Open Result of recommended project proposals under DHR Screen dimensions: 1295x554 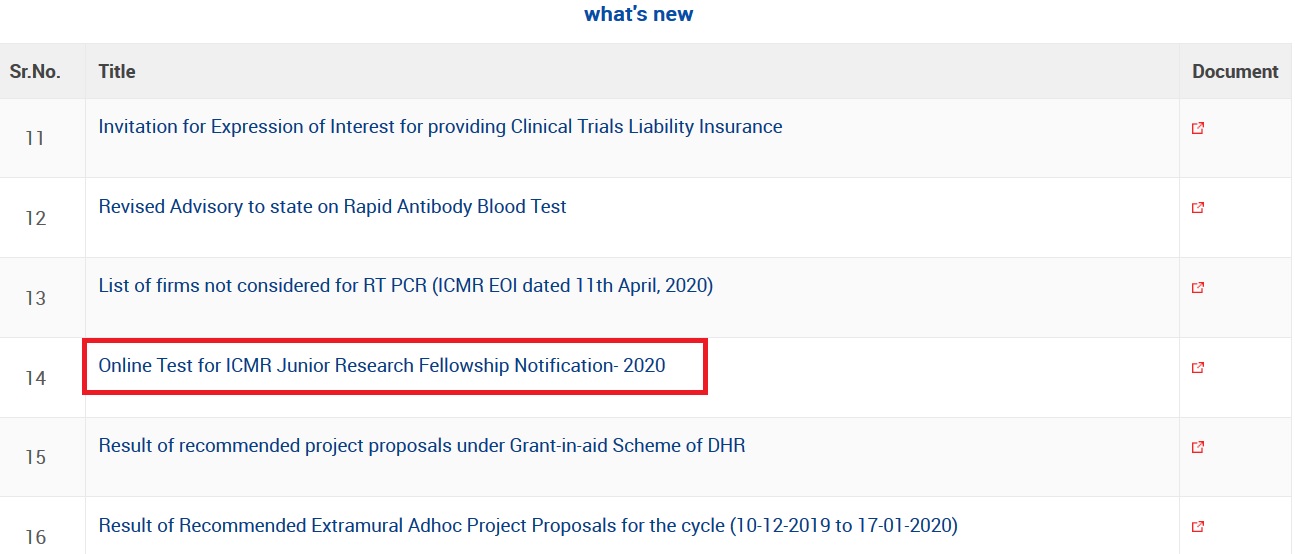(x=421, y=446)
